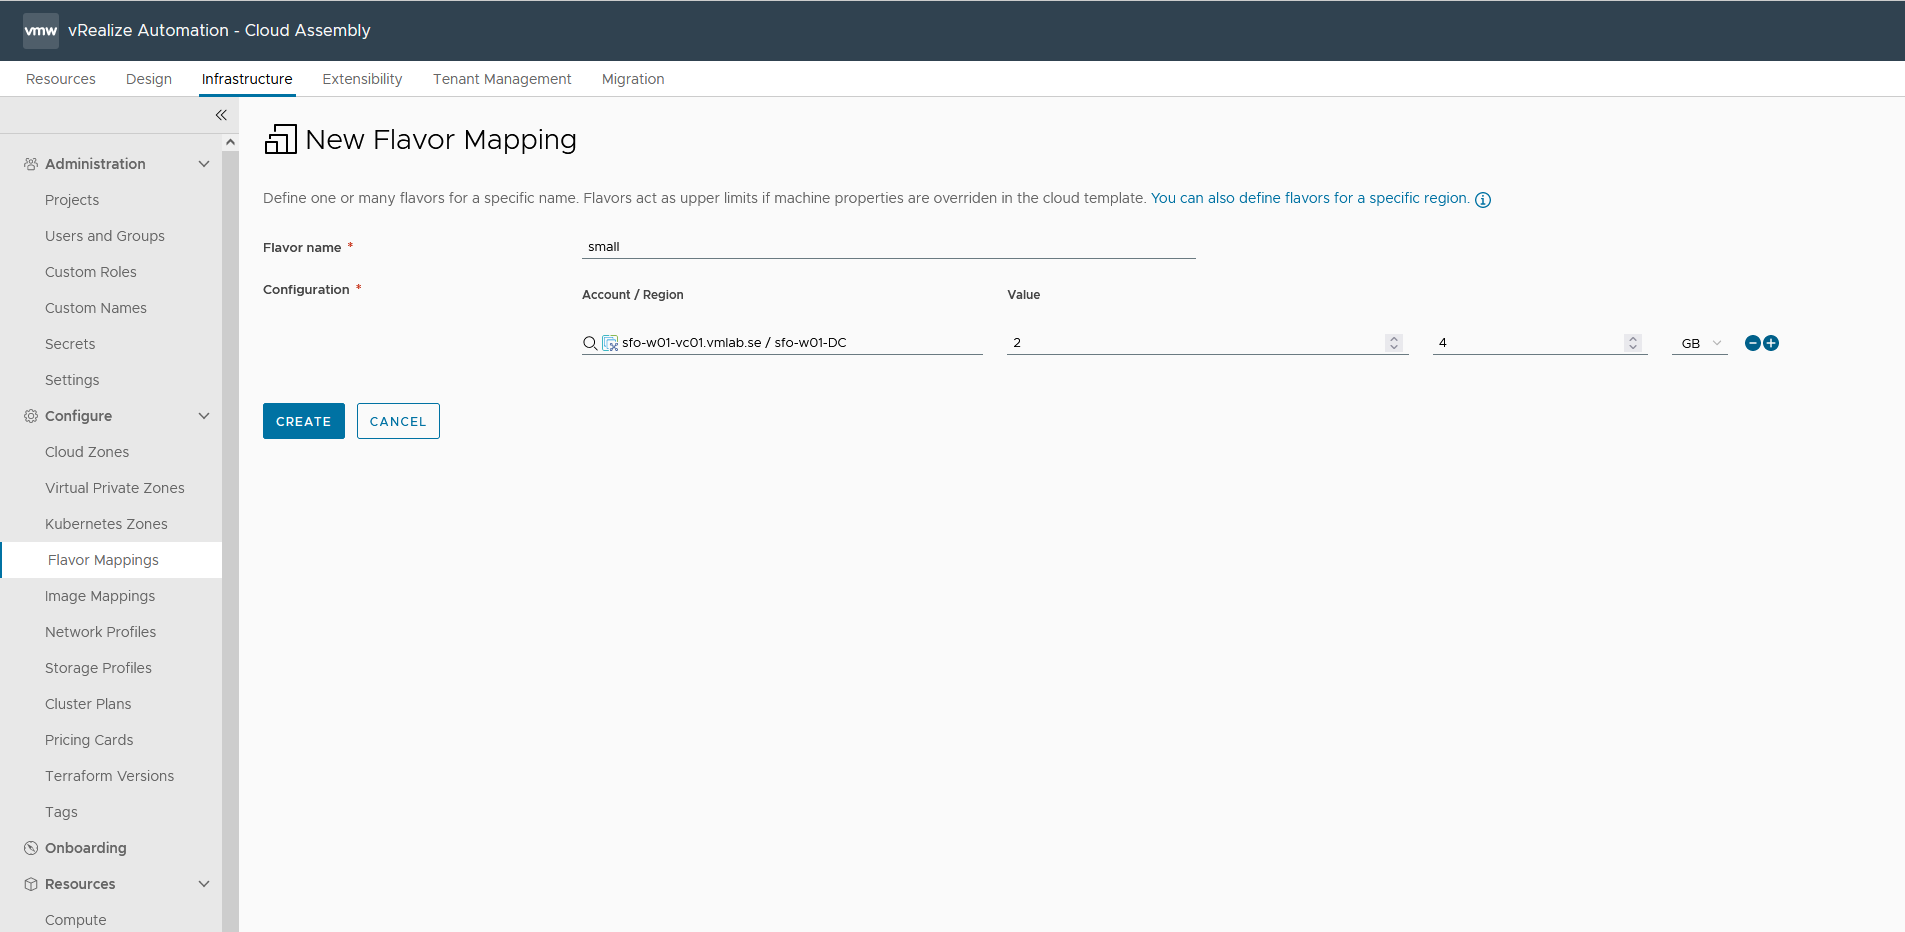The image size is (1905, 932).
Task: Click the vCenter account icon in region field
Action: coord(610,343)
